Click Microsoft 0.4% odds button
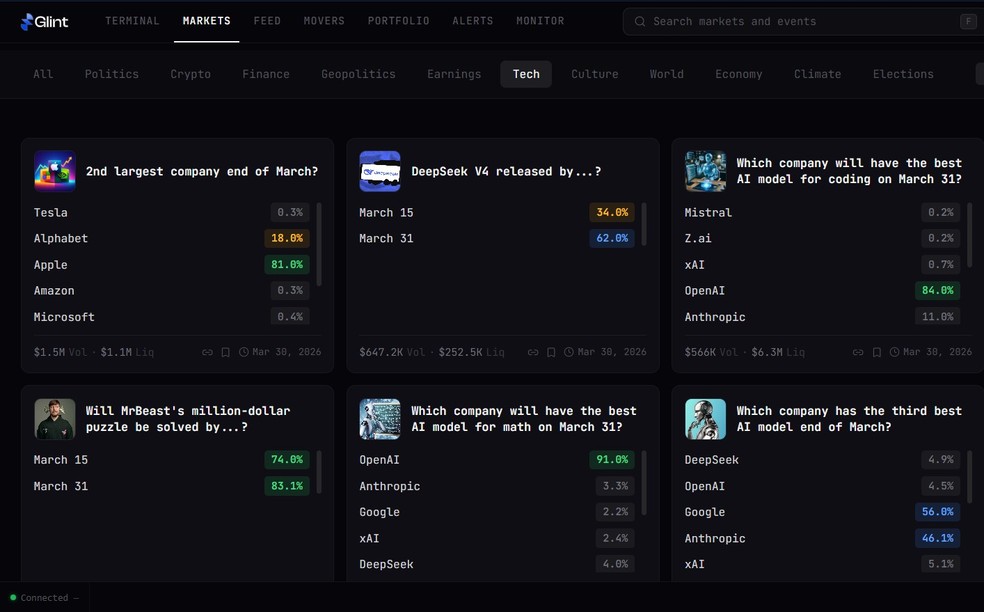 (x=290, y=317)
